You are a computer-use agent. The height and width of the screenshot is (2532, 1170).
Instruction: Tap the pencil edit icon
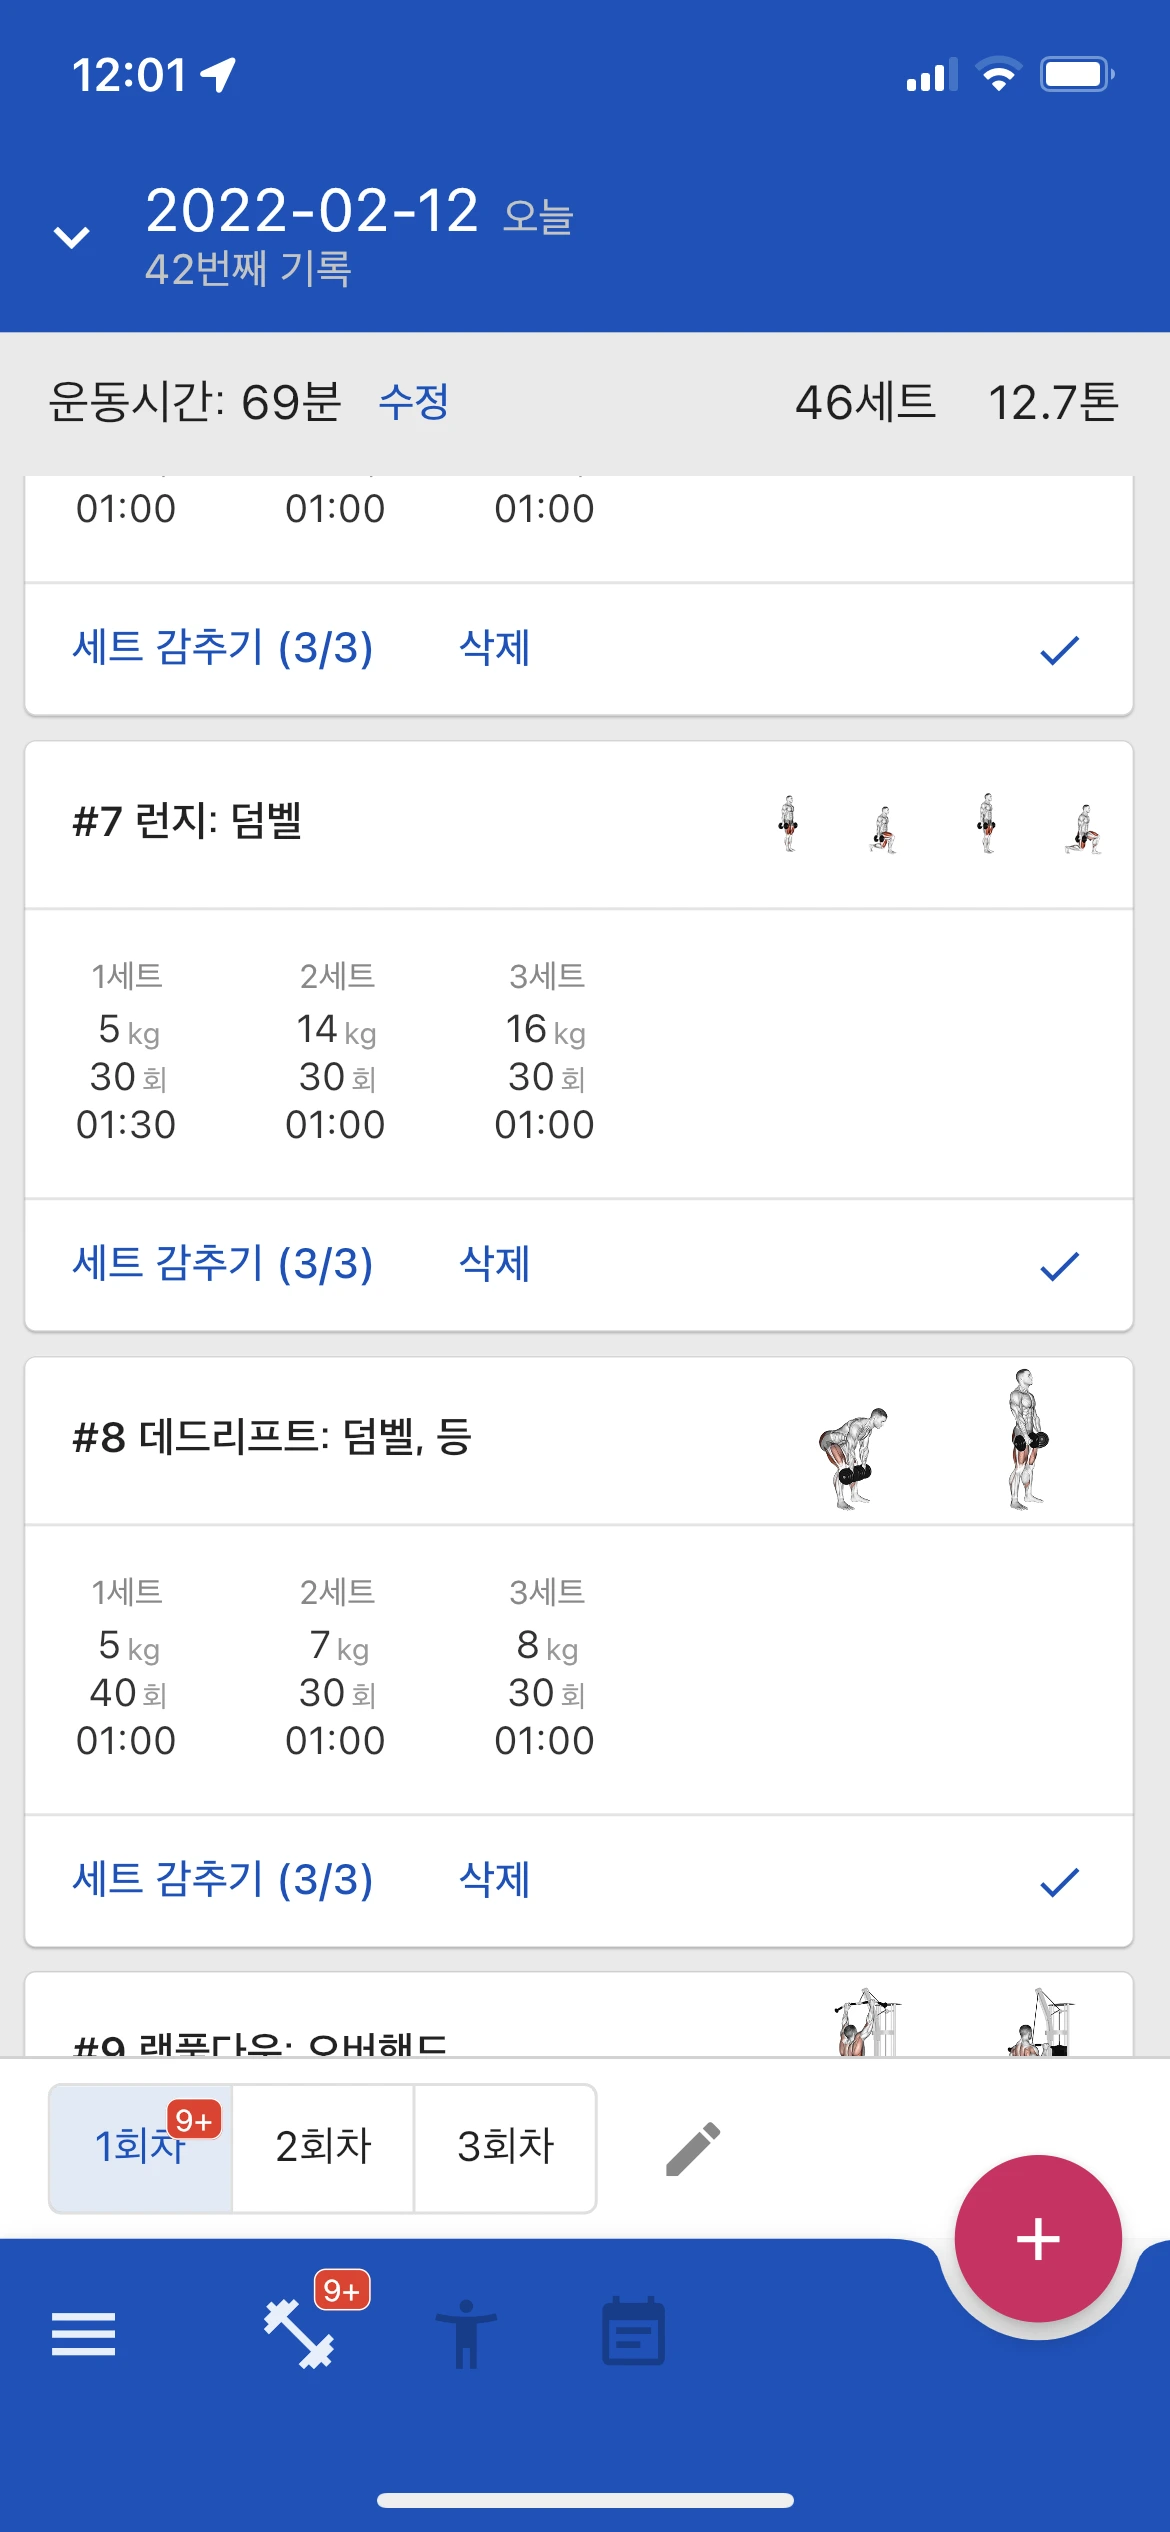point(693,2148)
